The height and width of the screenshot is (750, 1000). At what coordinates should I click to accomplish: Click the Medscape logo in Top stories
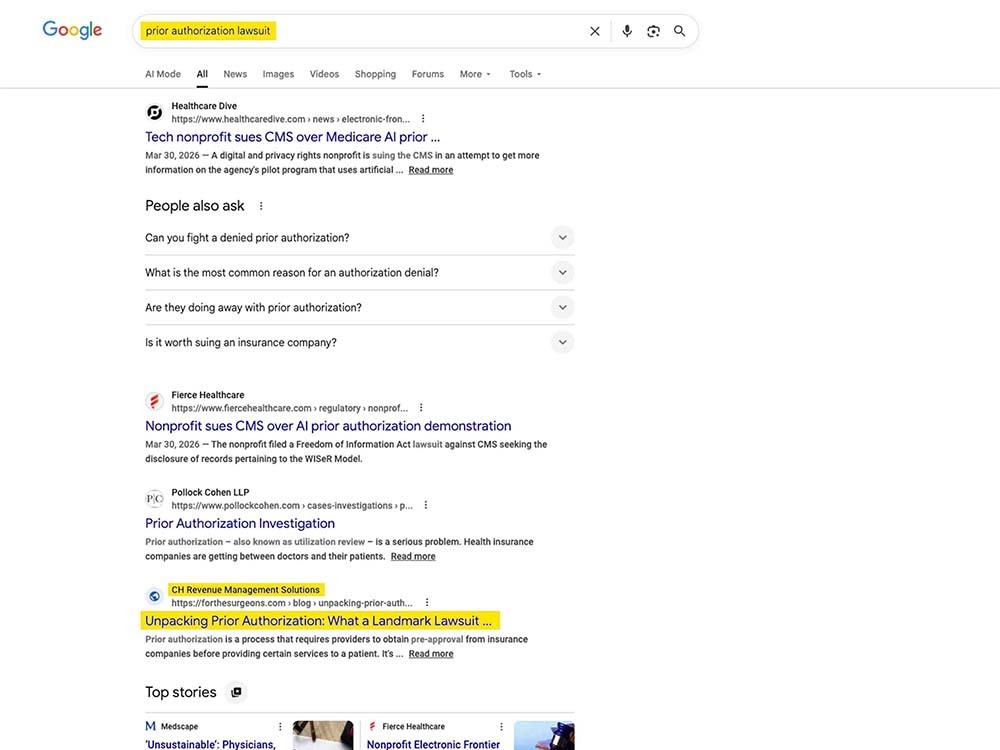151,726
